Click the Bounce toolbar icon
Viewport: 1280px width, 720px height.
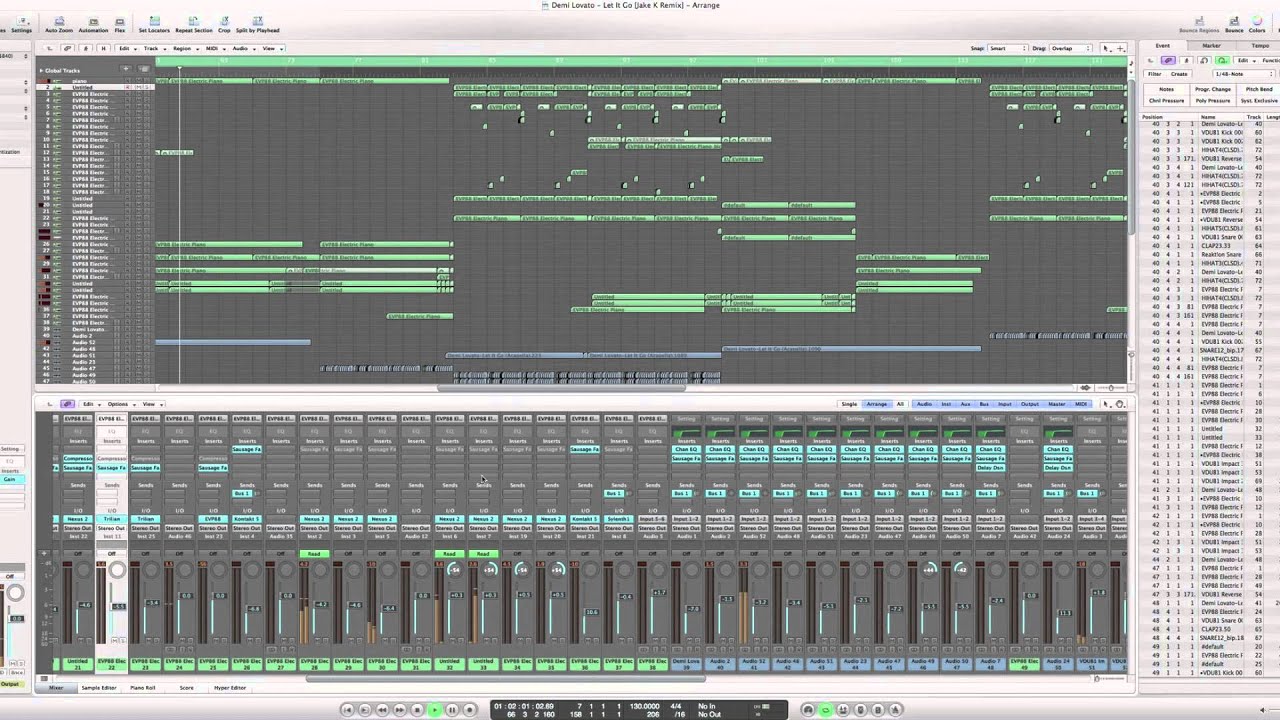(1234, 22)
